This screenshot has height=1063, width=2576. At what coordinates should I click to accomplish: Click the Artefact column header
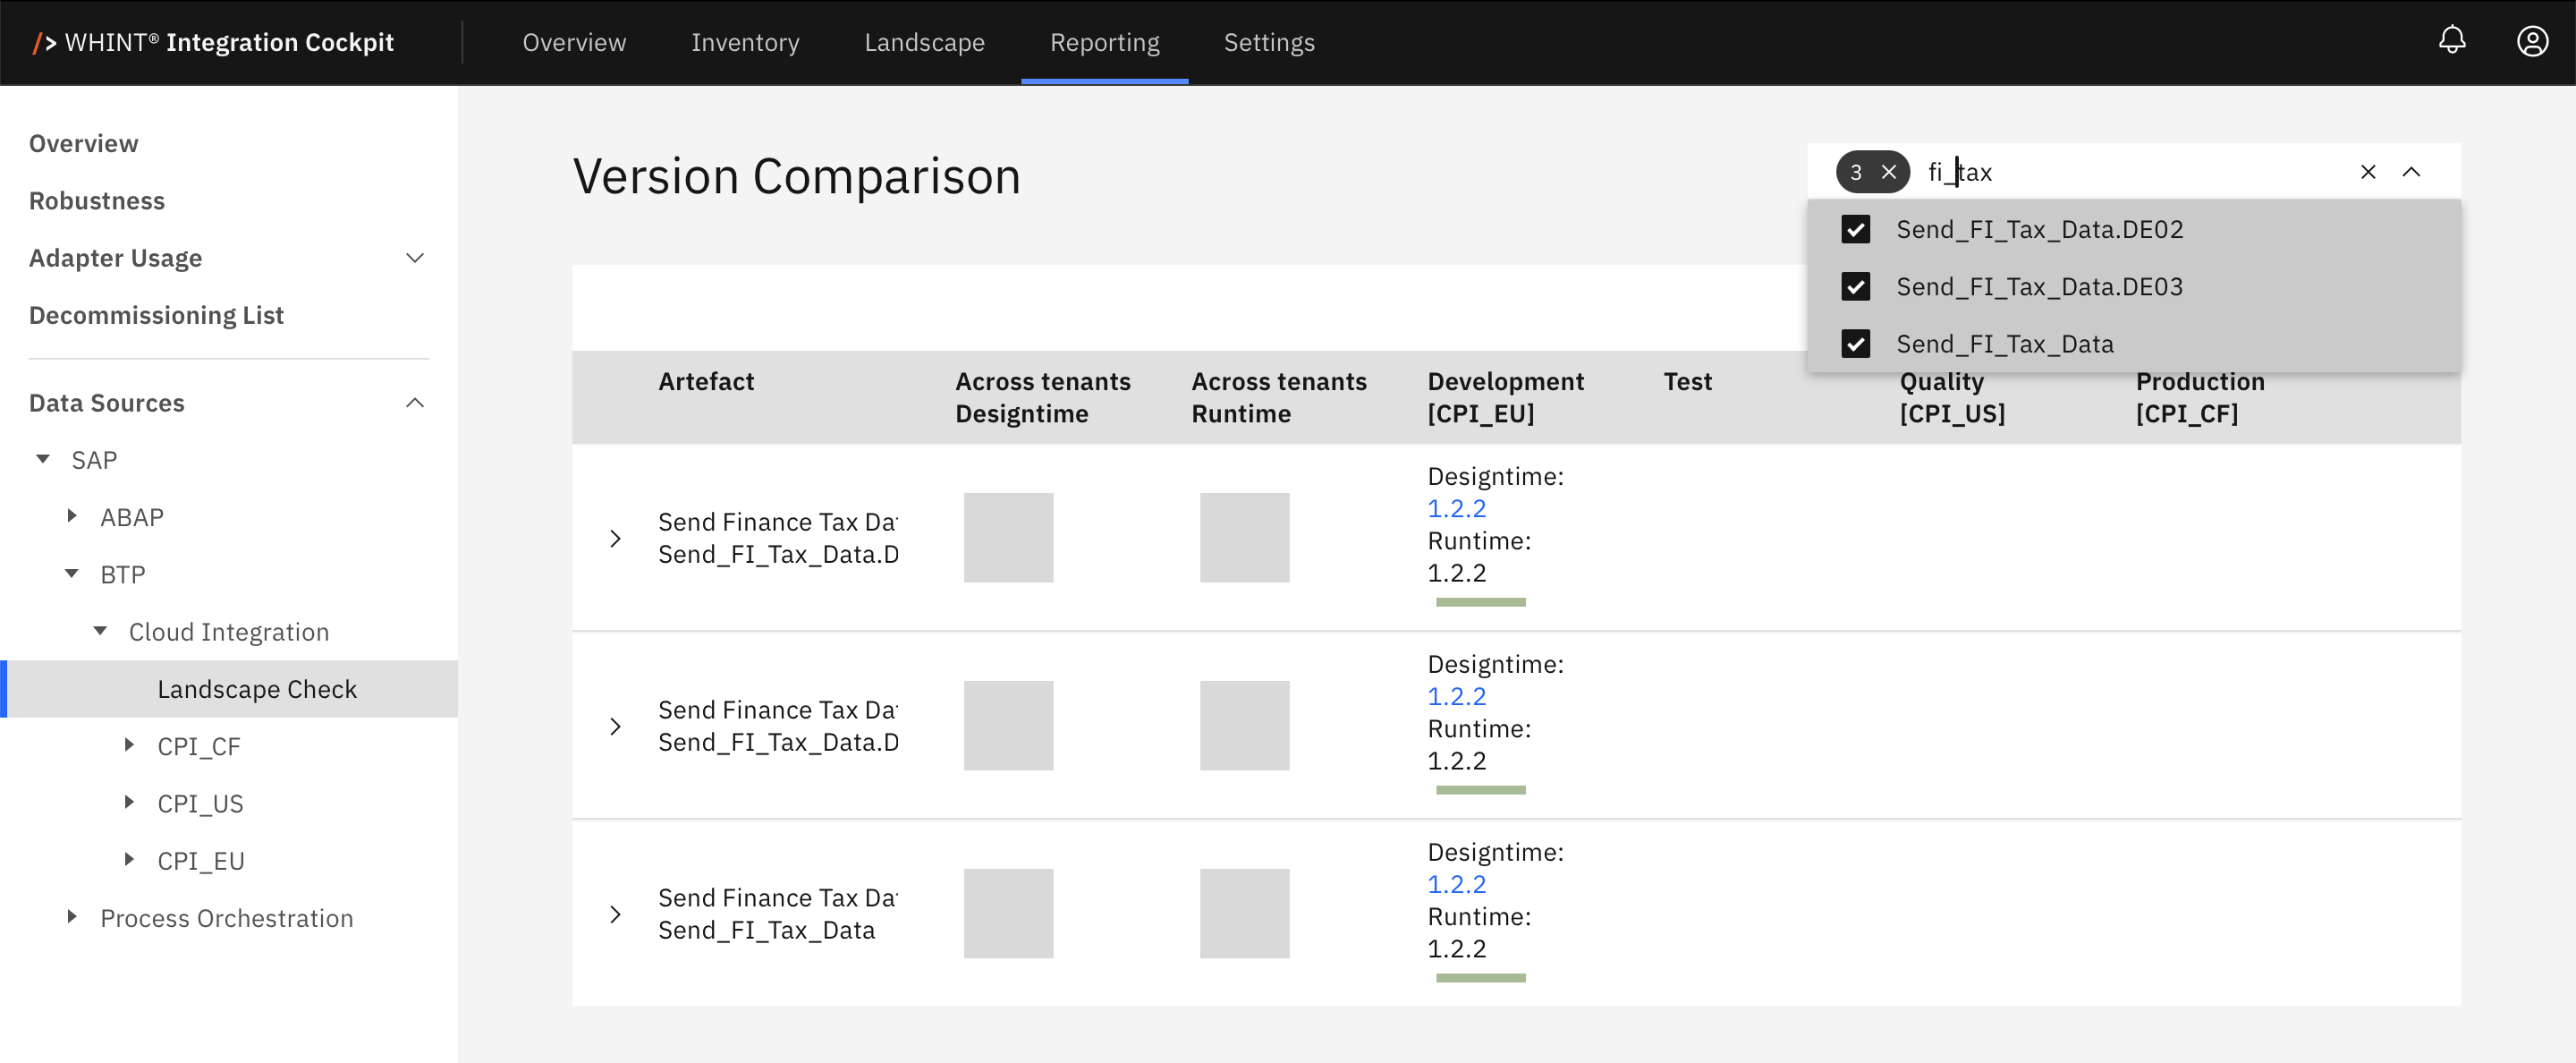(706, 381)
